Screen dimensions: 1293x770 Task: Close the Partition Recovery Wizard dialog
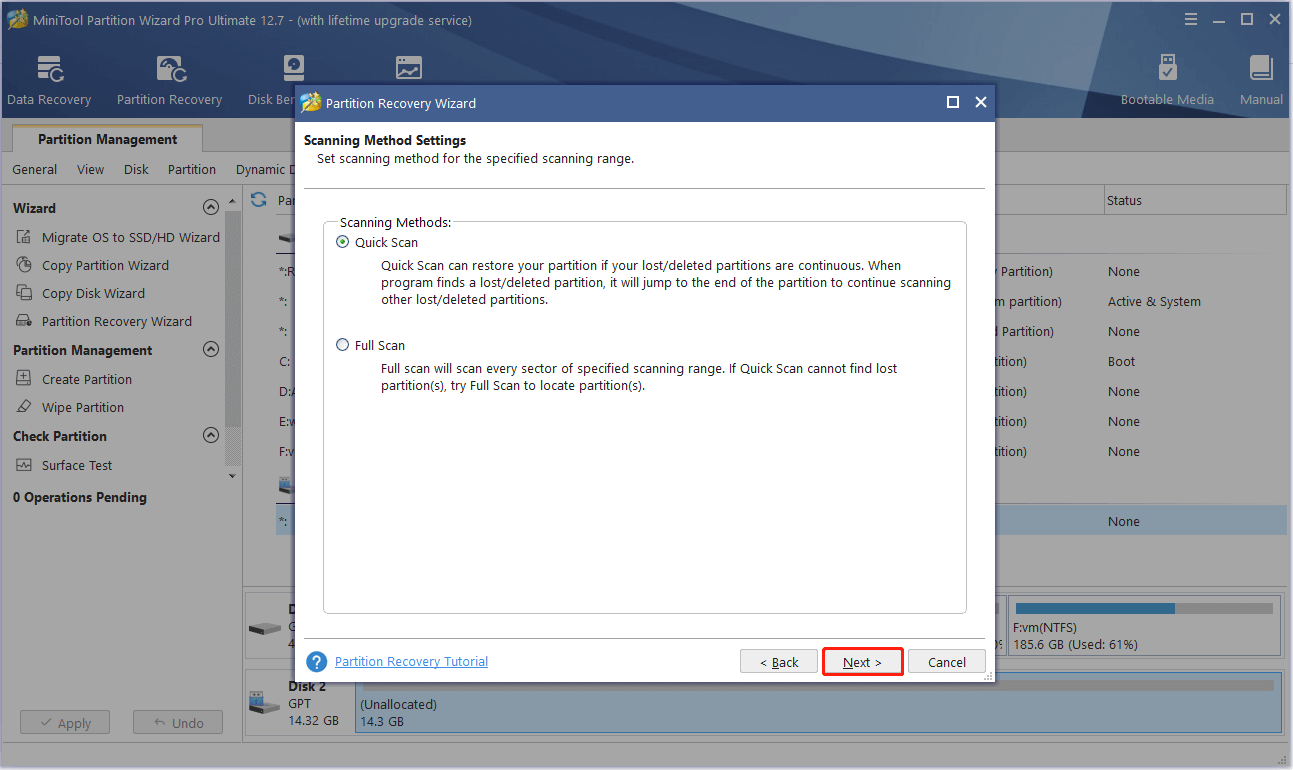coord(981,102)
